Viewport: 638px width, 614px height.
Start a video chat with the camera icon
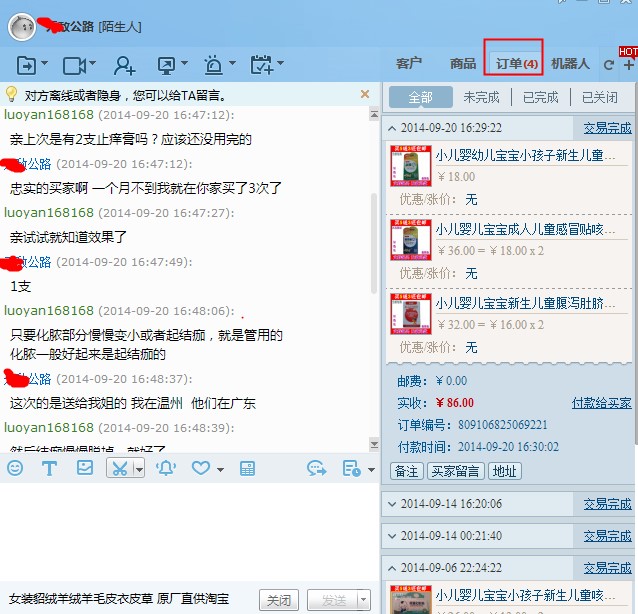tap(74, 65)
